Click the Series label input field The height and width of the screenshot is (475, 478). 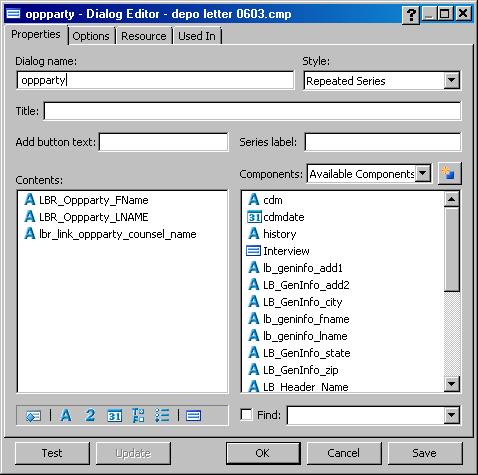(383, 142)
